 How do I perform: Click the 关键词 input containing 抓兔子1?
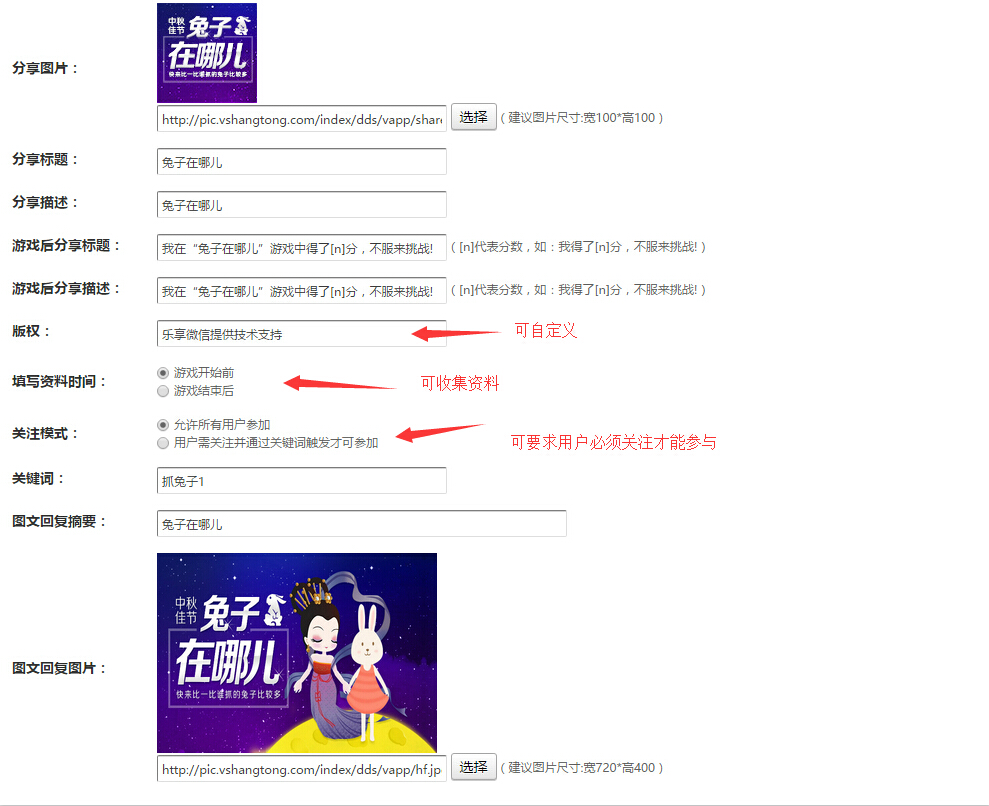tap(301, 481)
